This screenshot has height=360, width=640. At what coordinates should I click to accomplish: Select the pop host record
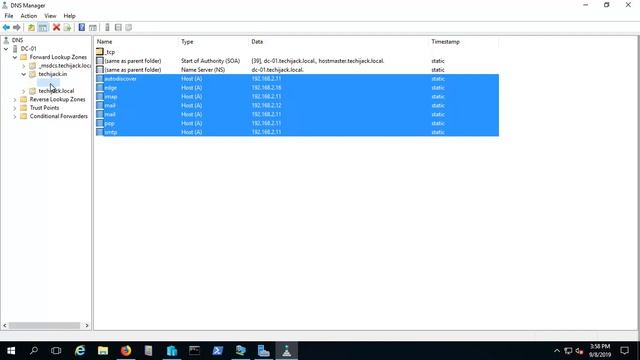tap(297, 123)
